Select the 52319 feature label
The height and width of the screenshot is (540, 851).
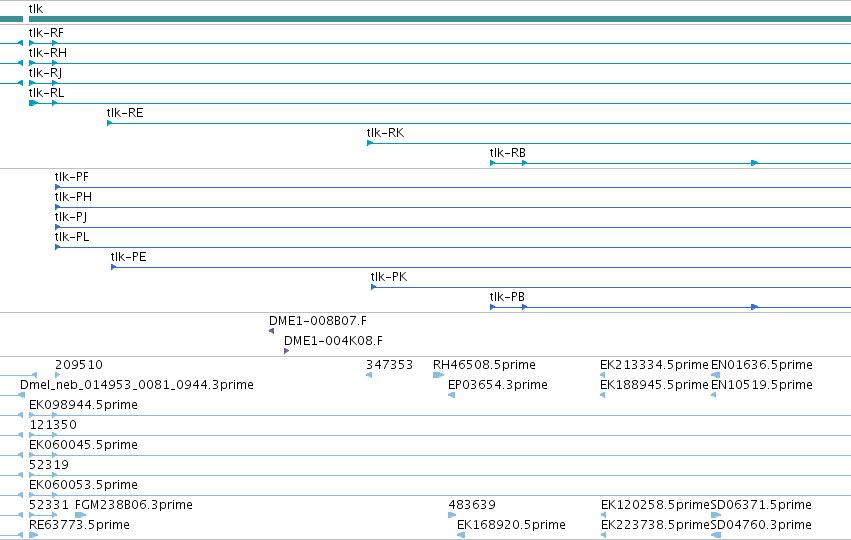click(x=49, y=465)
